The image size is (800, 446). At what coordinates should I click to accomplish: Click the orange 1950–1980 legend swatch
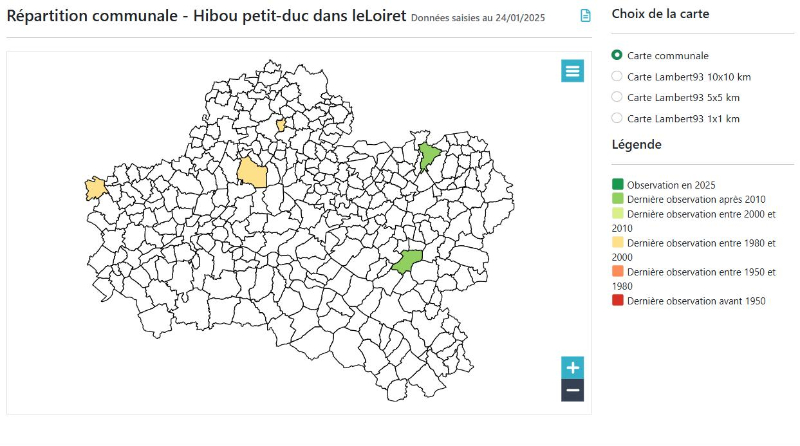(x=618, y=271)
